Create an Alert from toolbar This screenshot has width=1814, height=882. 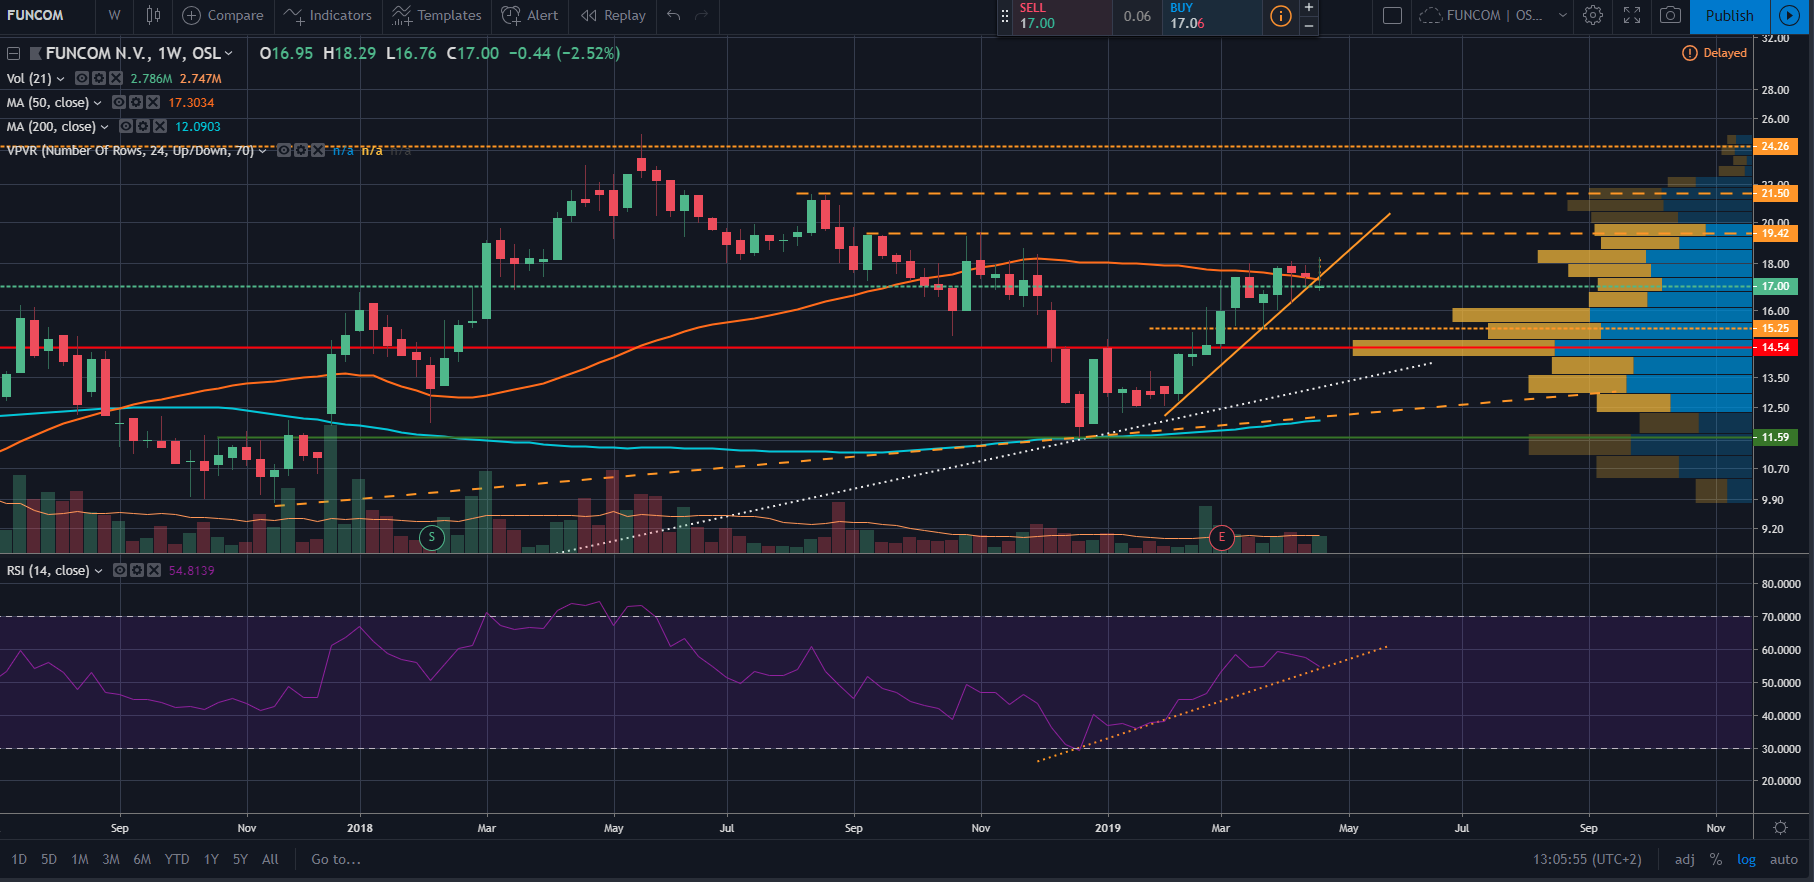530,15
